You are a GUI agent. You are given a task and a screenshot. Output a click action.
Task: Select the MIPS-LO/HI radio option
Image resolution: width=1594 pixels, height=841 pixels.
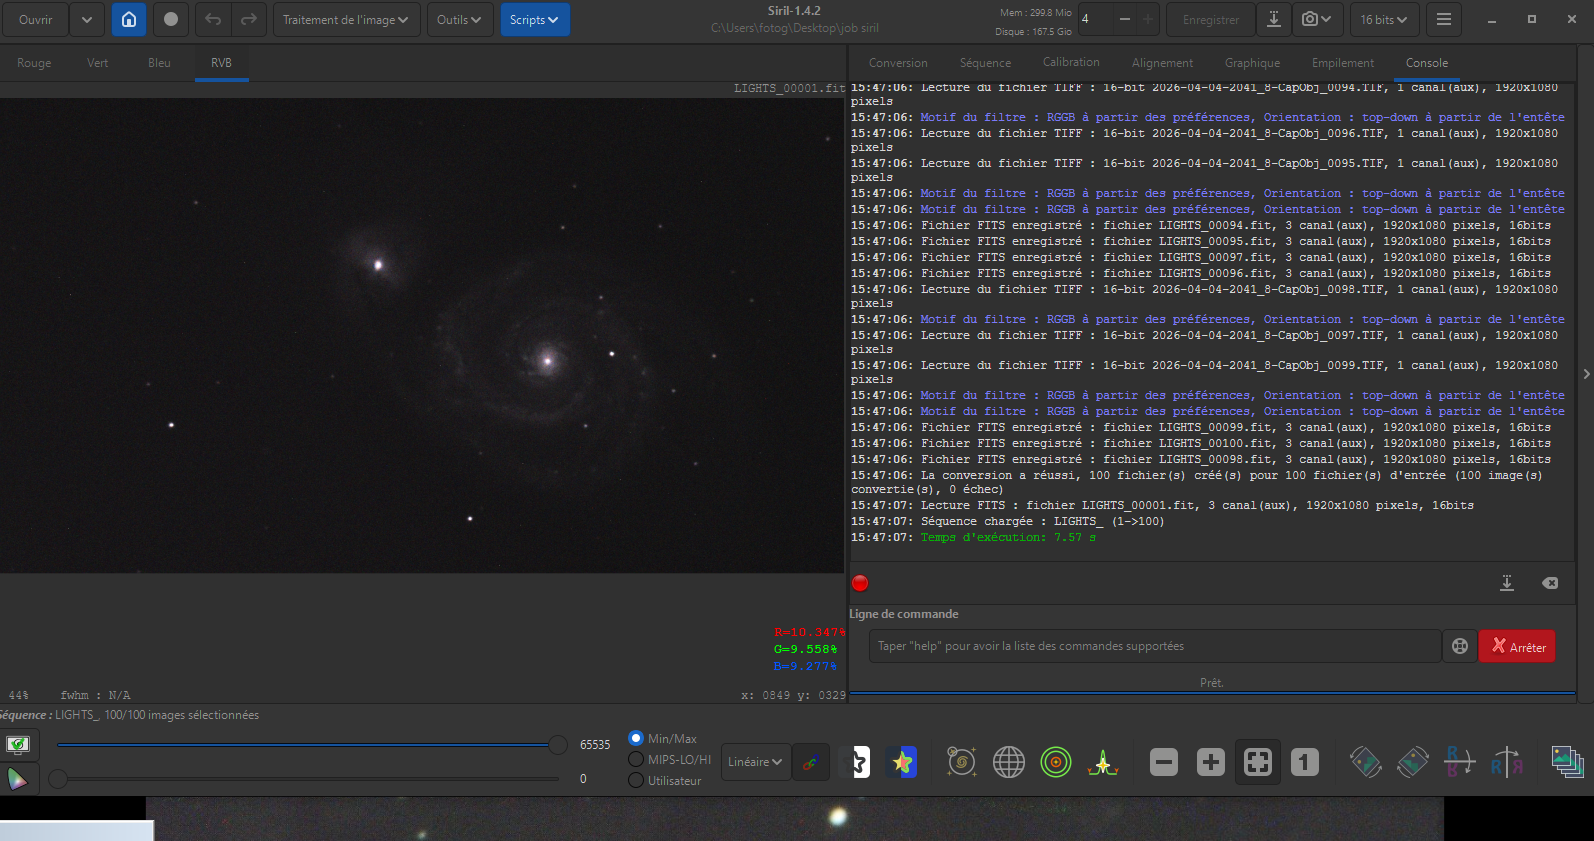(x=636, y=759)
